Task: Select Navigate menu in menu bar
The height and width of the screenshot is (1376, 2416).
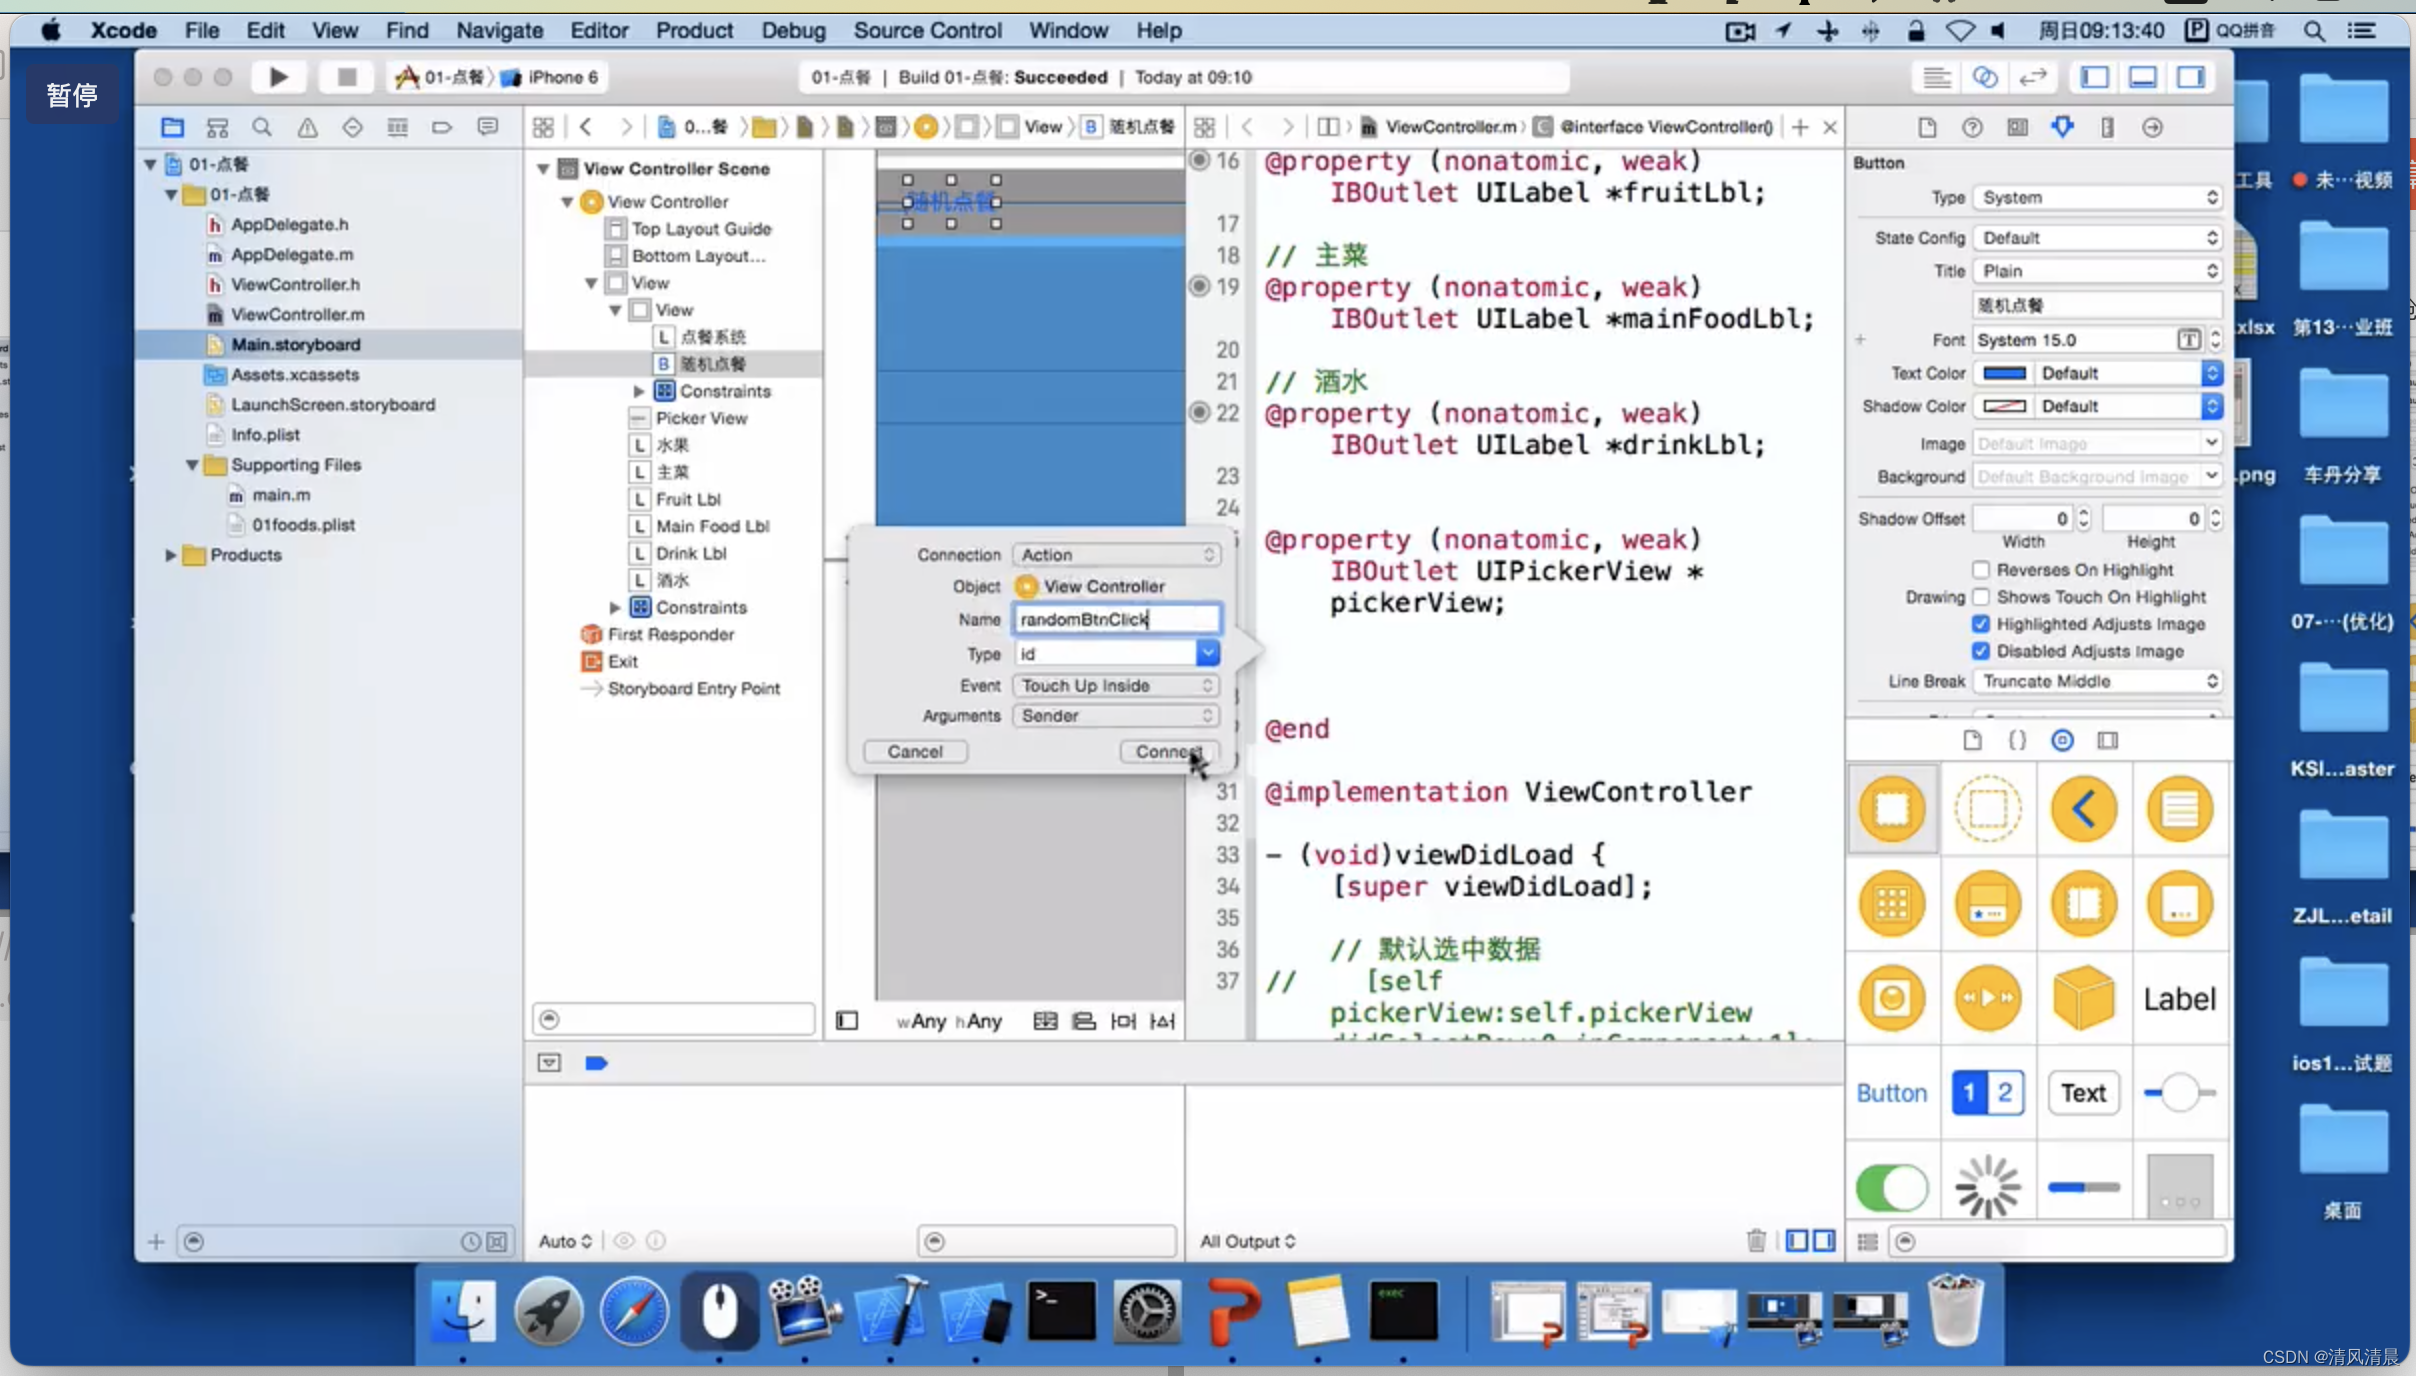Action: pos(498,28)
